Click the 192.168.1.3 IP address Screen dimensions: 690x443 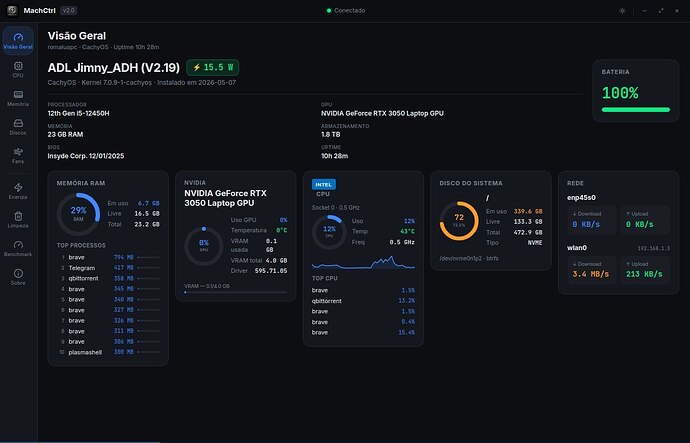[x=653, y=249]
